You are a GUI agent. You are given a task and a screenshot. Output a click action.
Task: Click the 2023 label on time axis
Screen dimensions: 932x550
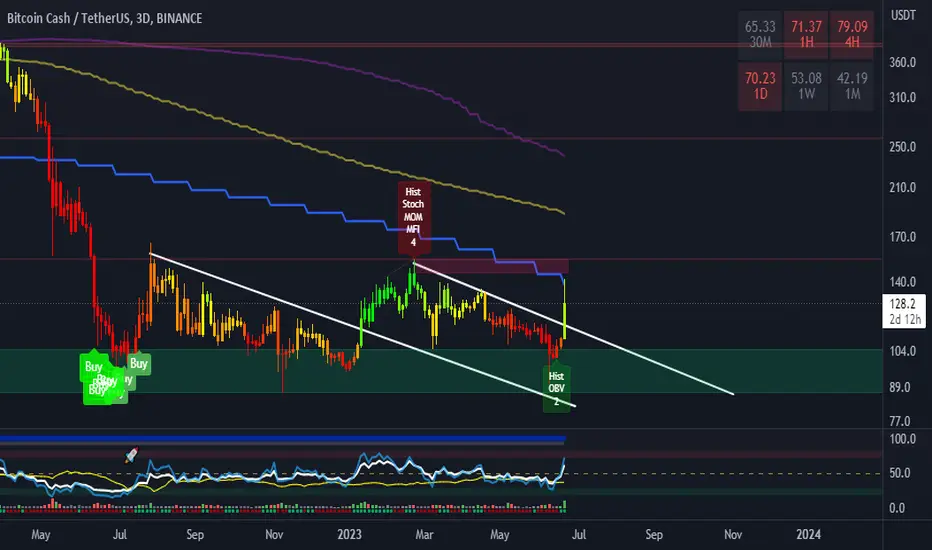[349, 535]
